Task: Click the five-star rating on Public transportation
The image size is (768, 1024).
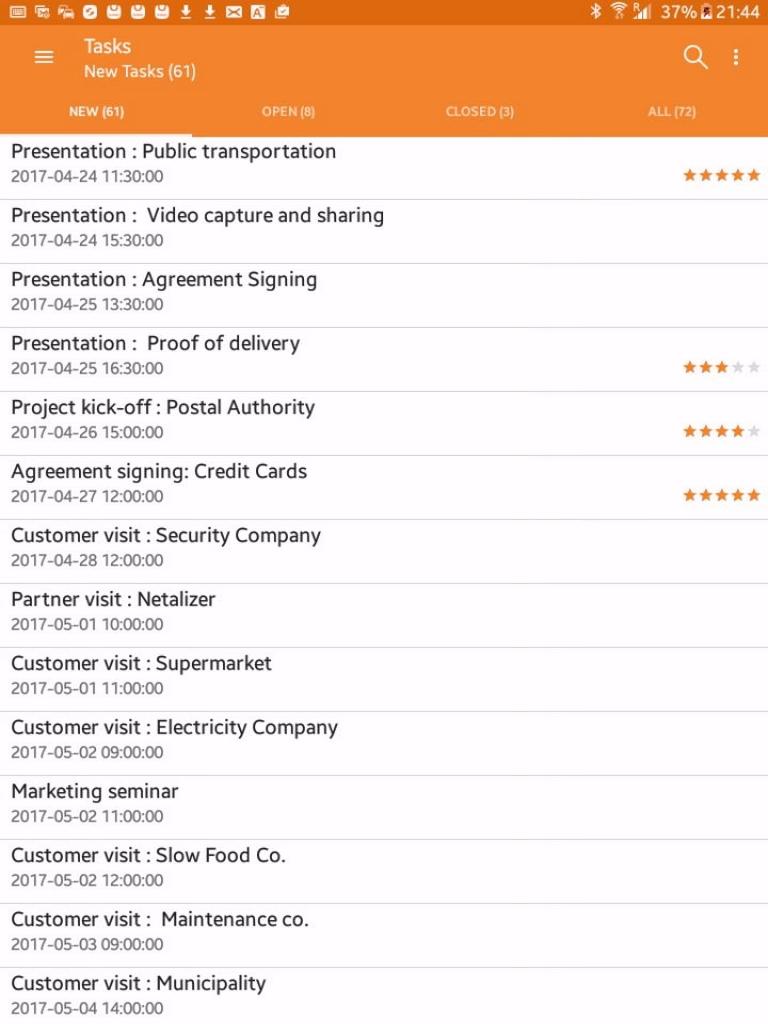Action: click(722, 175)
